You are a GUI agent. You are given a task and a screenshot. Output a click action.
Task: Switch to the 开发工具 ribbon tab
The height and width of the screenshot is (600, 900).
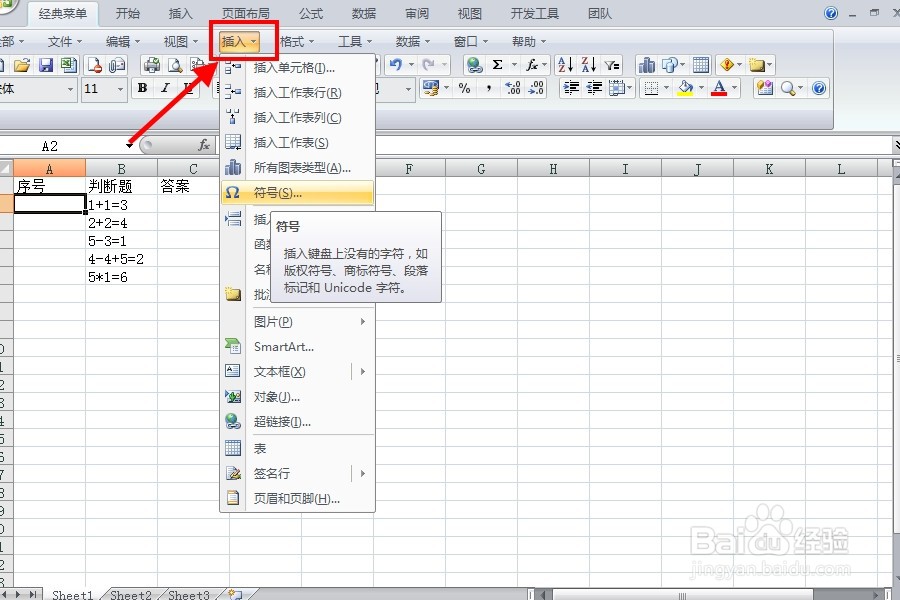(x=534, y=13)
